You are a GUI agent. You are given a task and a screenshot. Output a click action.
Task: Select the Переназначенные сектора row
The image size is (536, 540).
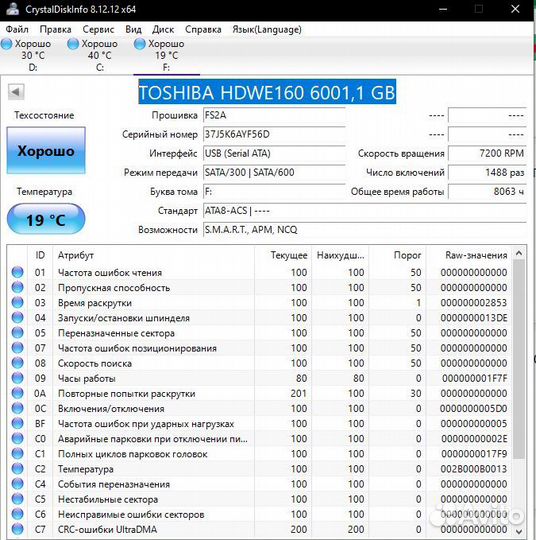[x=259, y=333]
